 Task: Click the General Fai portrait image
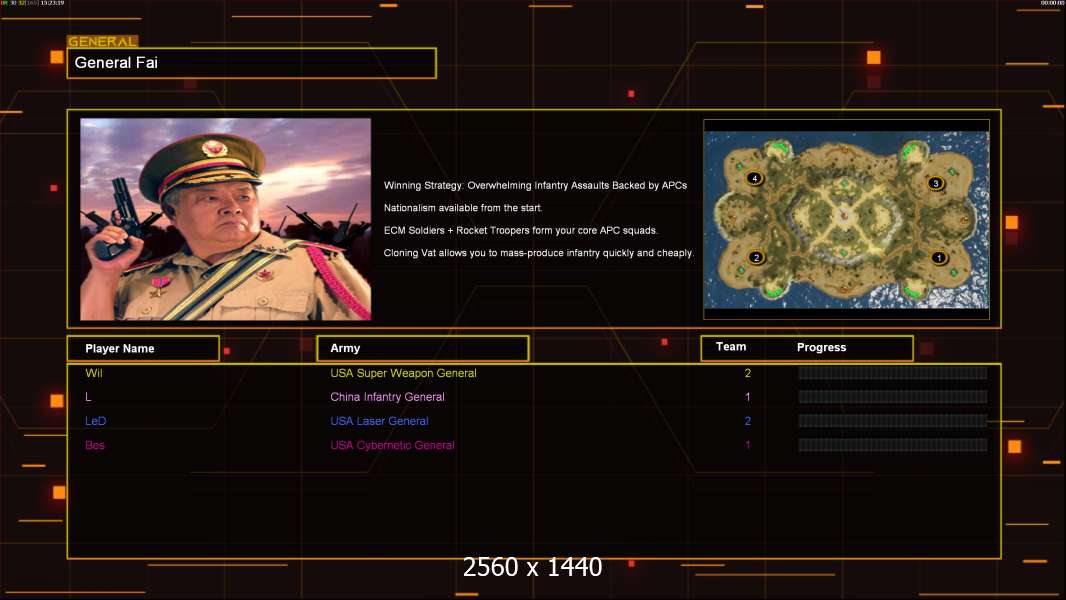tap(226, 219)
